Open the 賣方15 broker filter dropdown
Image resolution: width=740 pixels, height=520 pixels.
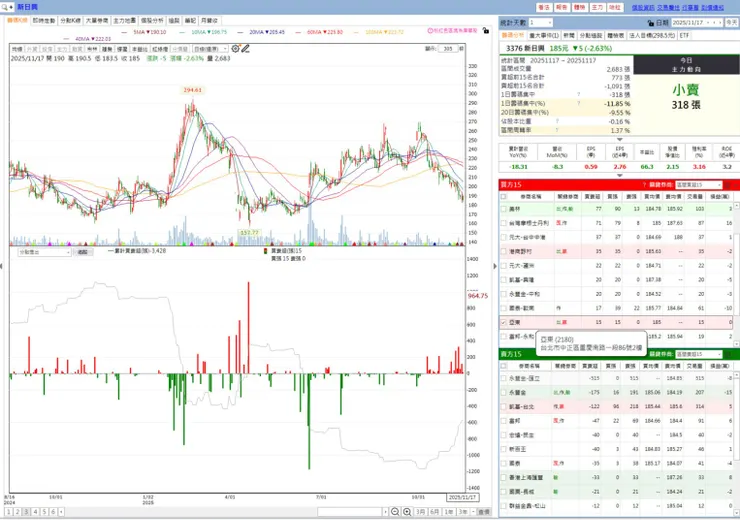coord(698,354)
